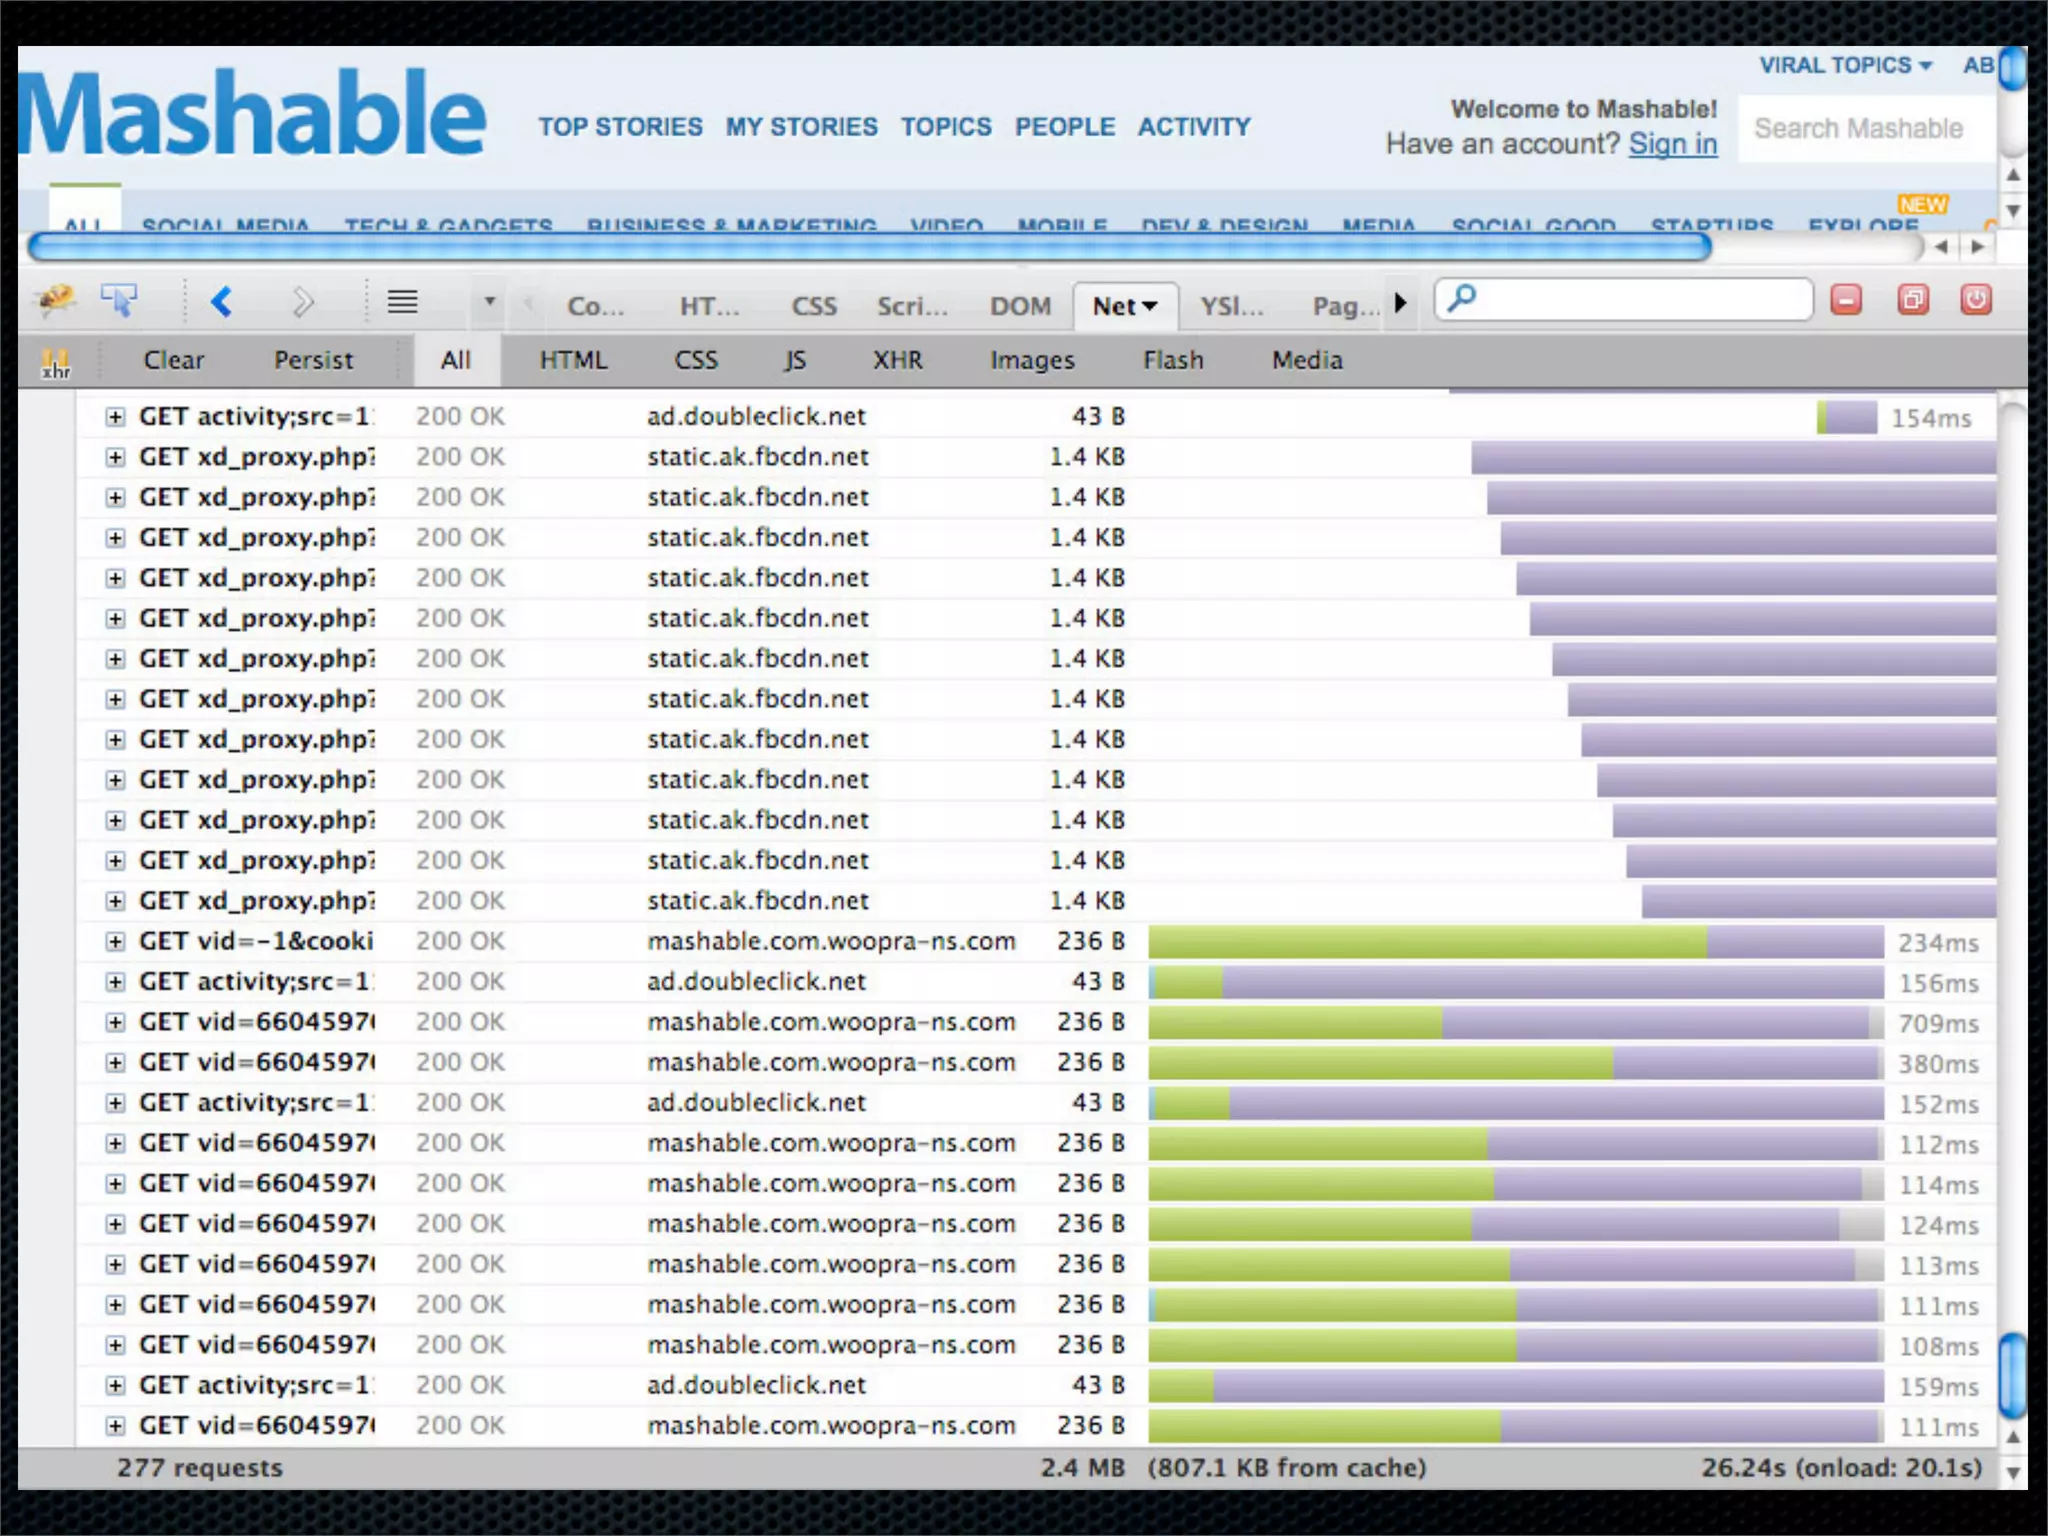Expand the first ad.doubleclick.net activity request
The width and height of the screenshot is (2048, 1536).
[116, 417]
